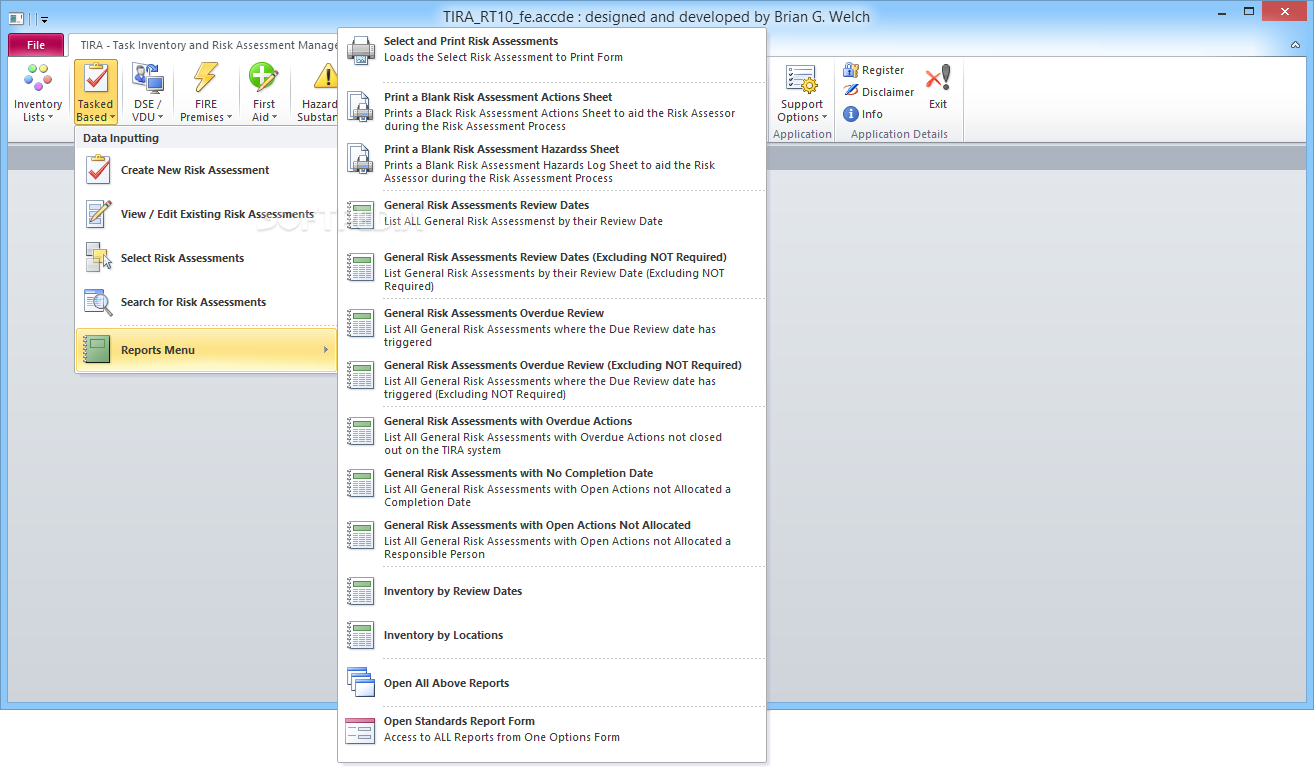
Task: Open the DSE / VDU ribbon icon
Action: (x=147, y=79)
